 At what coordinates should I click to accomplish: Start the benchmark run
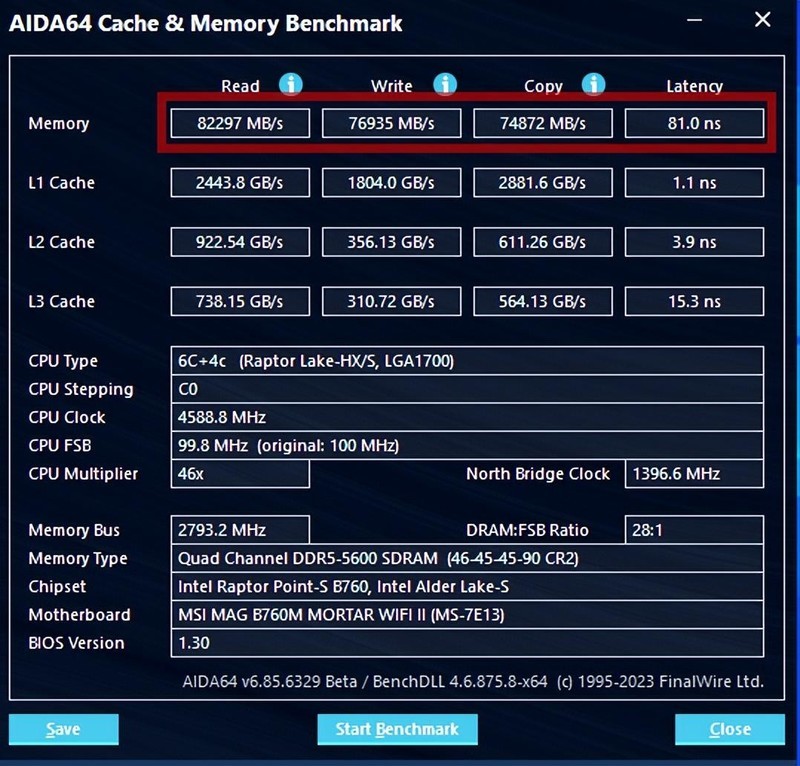tap(397, 729)
